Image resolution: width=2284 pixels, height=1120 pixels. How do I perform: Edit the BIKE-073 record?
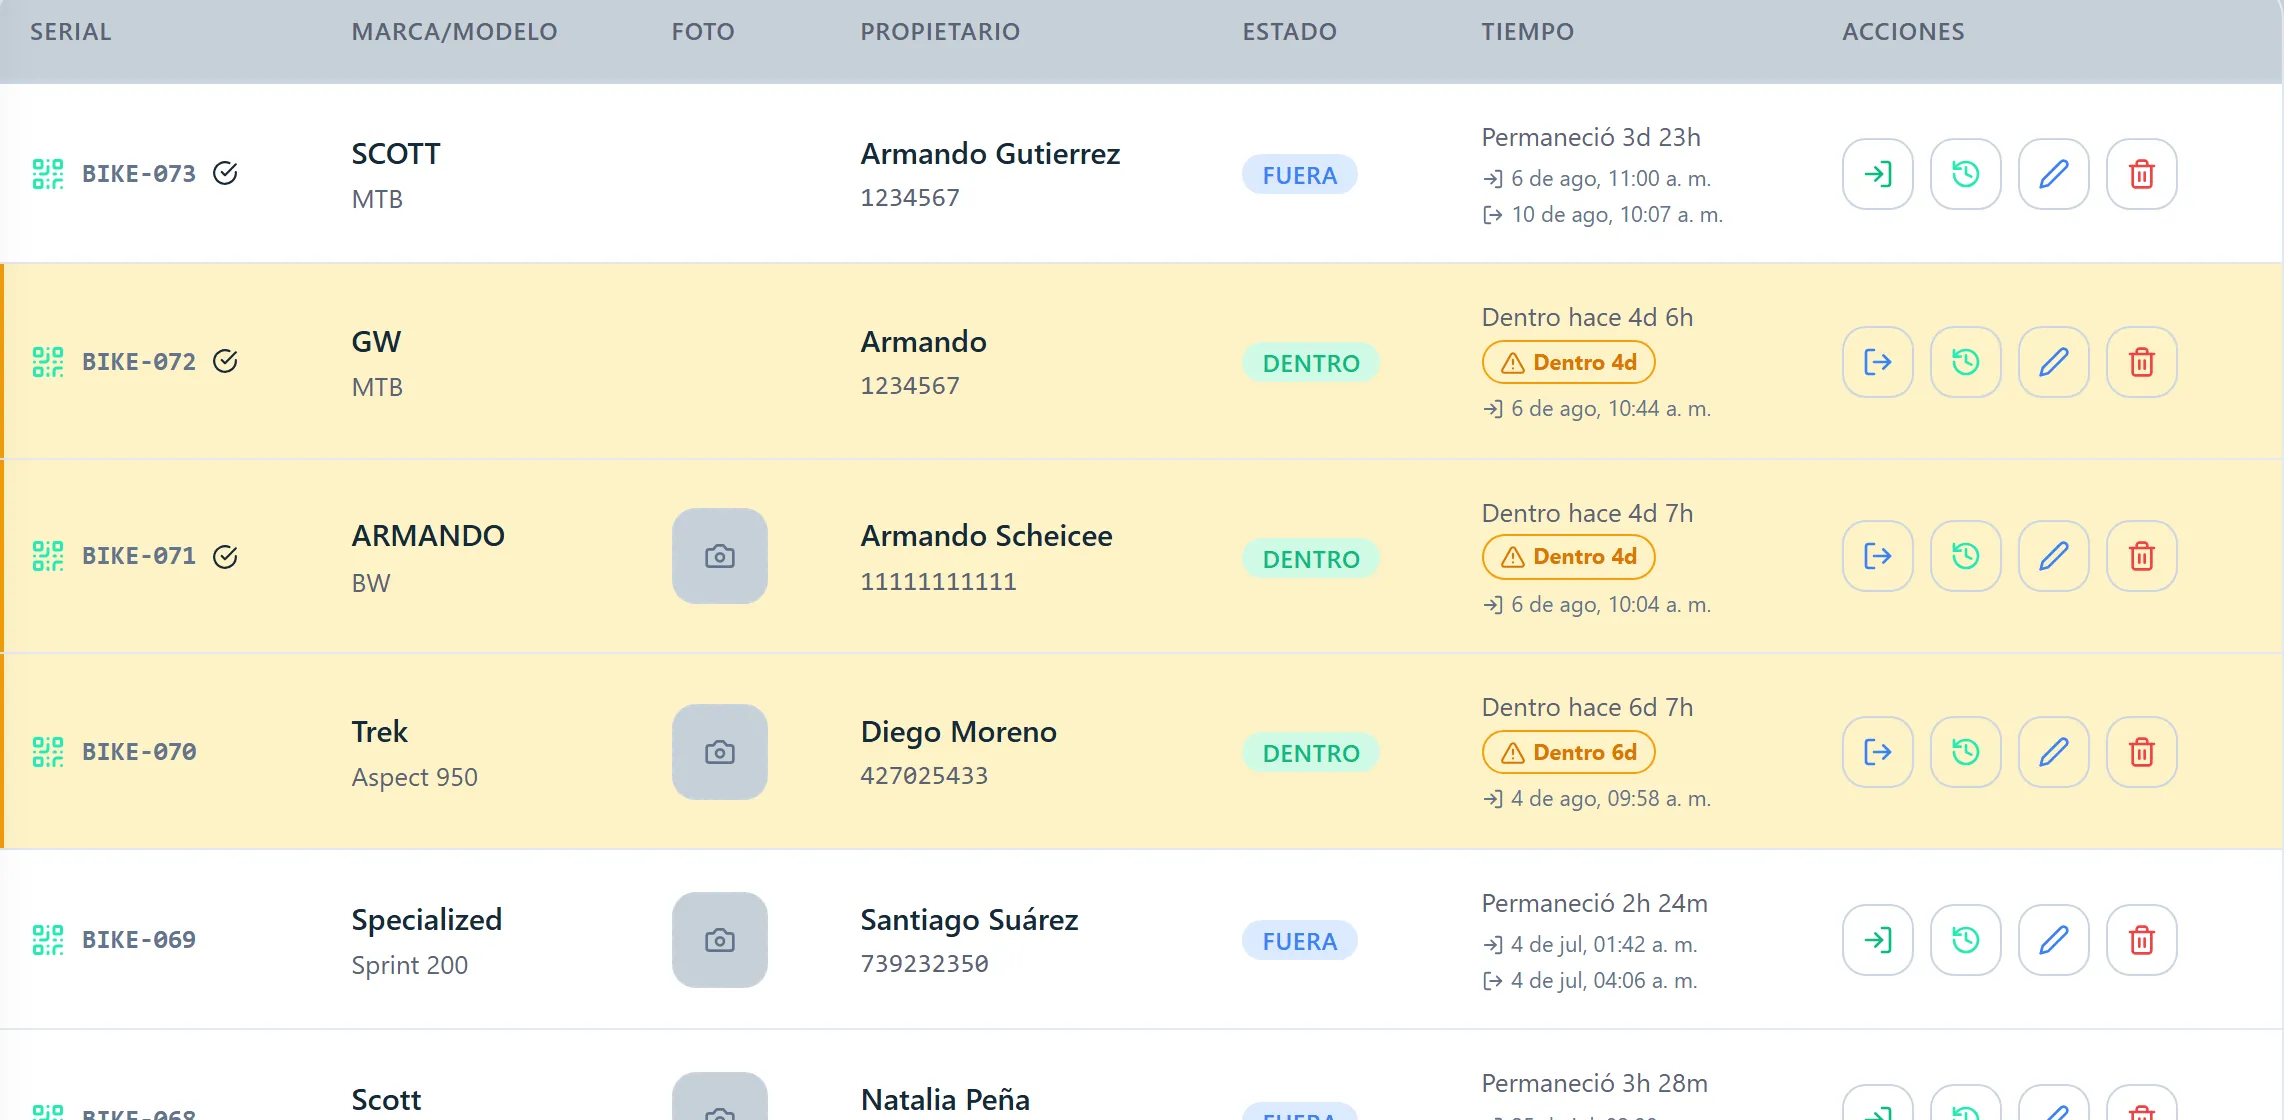tap(2053, 174)
